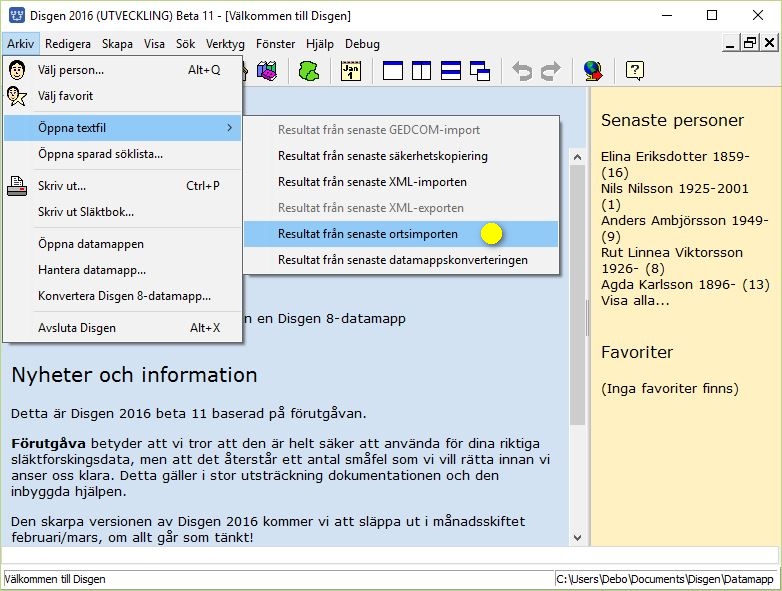Open the Sök menu
Screen dimensions: 782x591
pyautogui.click(x=186, y=44)
